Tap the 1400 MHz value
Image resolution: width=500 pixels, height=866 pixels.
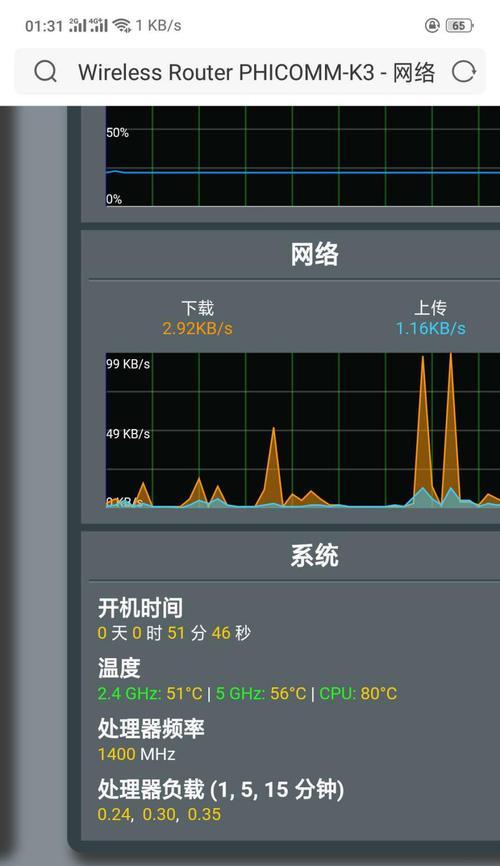pyautogui.click(x=136, y=754)
